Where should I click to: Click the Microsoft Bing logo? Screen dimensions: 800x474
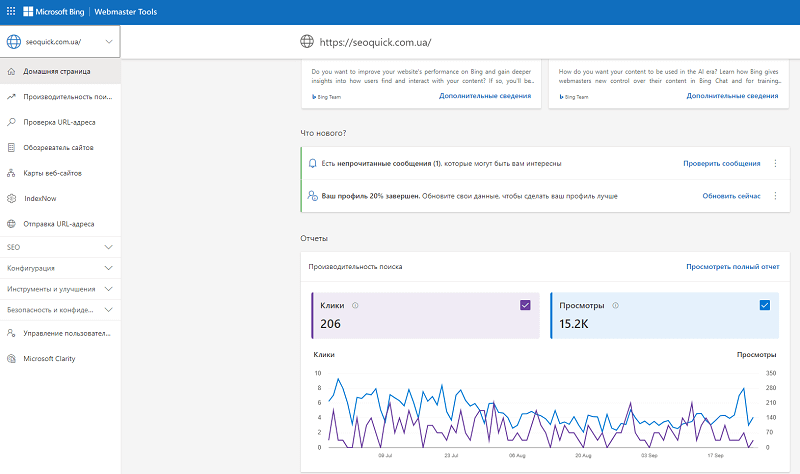point(54,11)
